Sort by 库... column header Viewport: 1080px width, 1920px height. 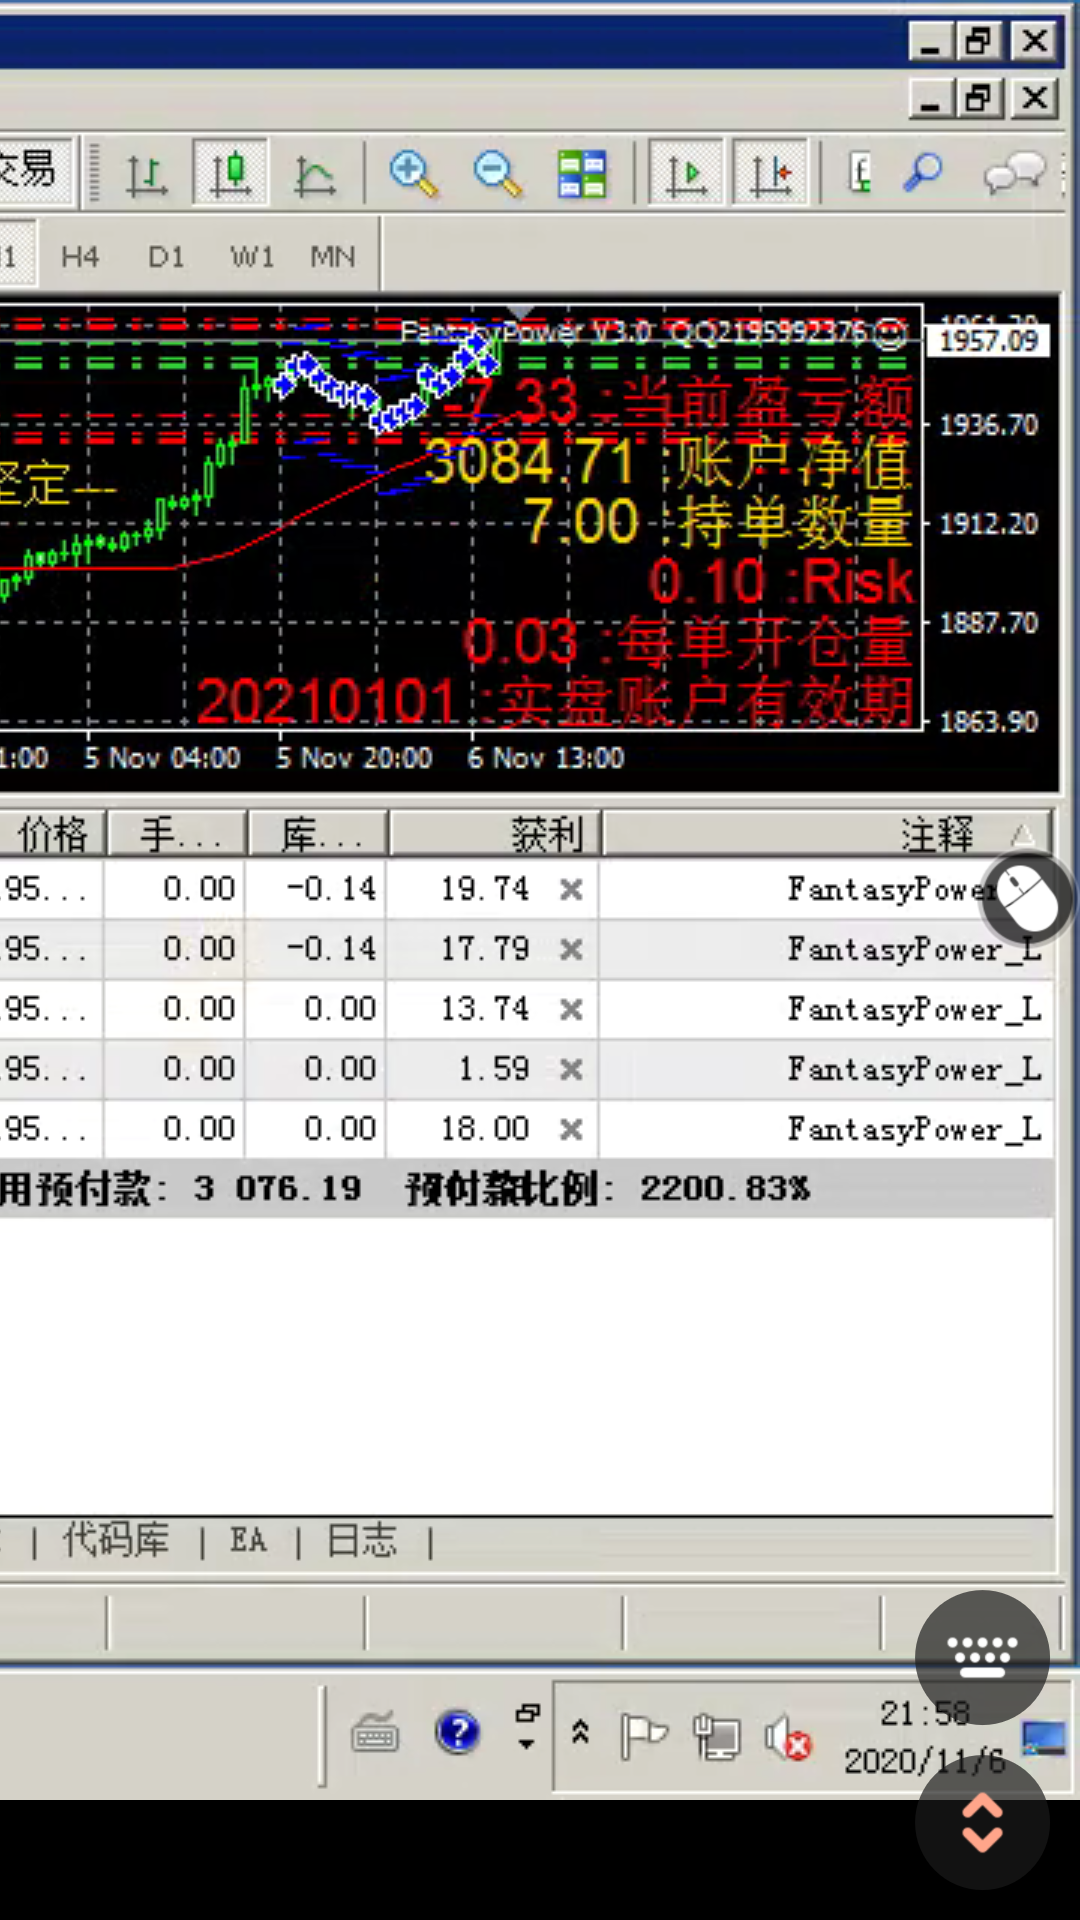(318, 833)
